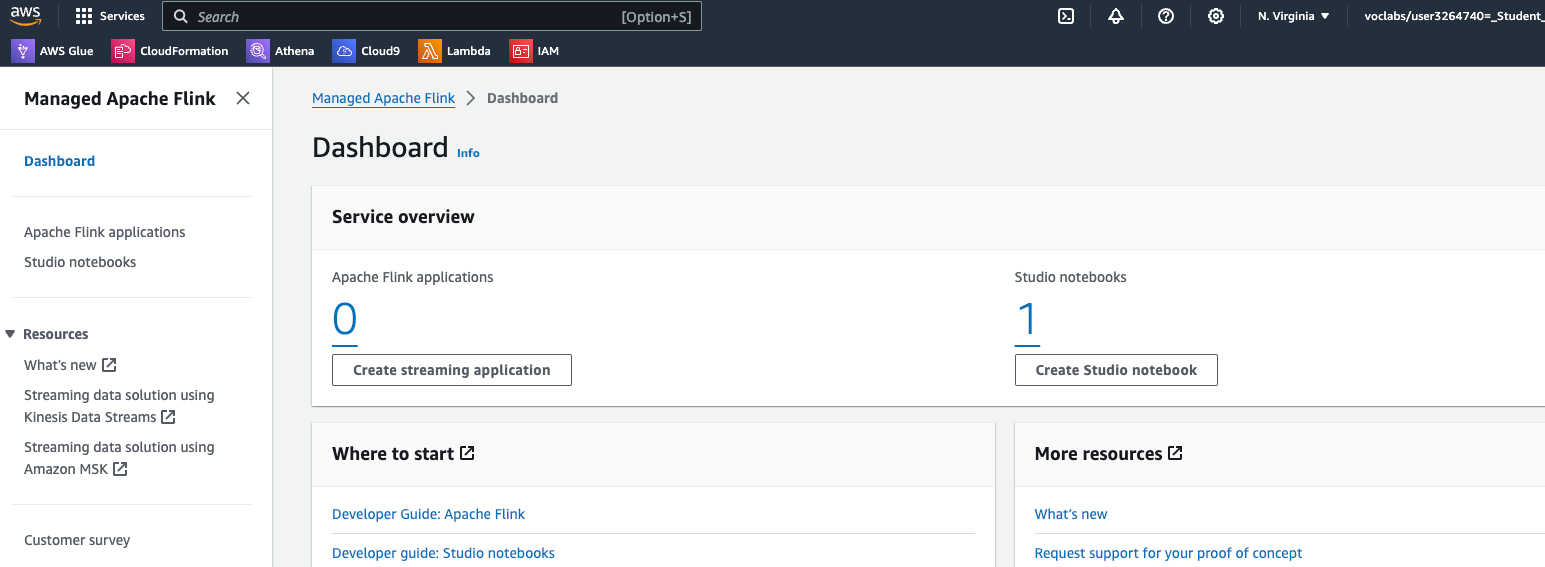Image resolution: width=1545 pixels, height=567 pixels.
Task: Open the settings gear icon
Action: tap(1216, 16)
